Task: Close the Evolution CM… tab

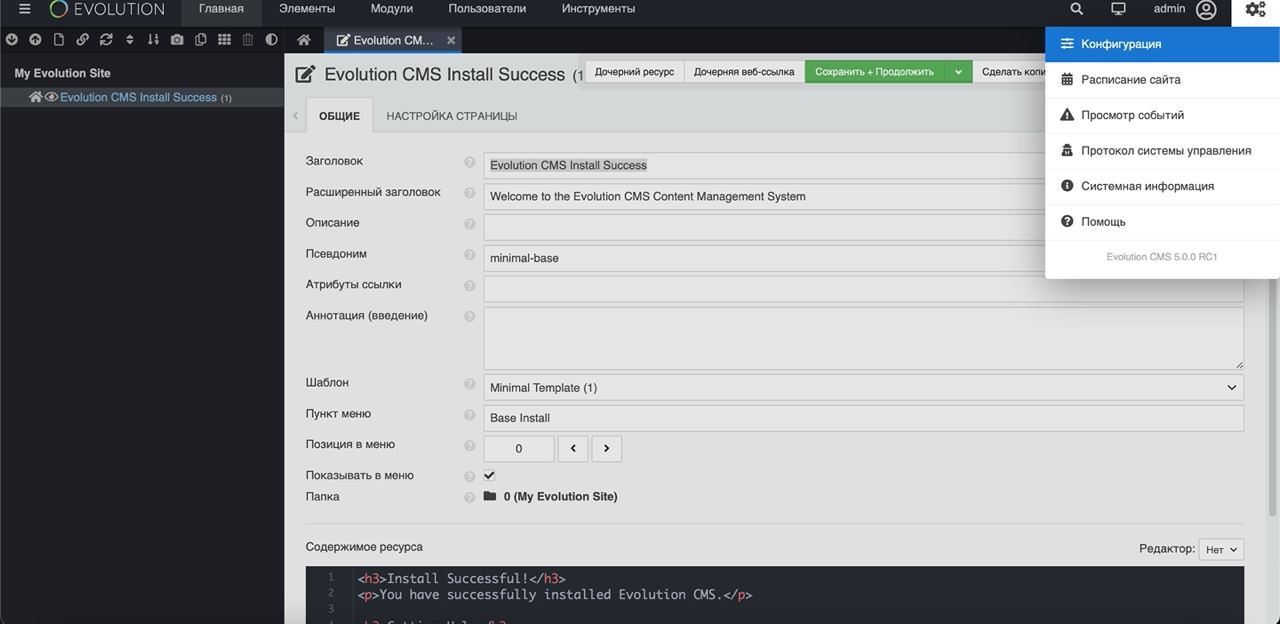Action: (x=451, y=40)
